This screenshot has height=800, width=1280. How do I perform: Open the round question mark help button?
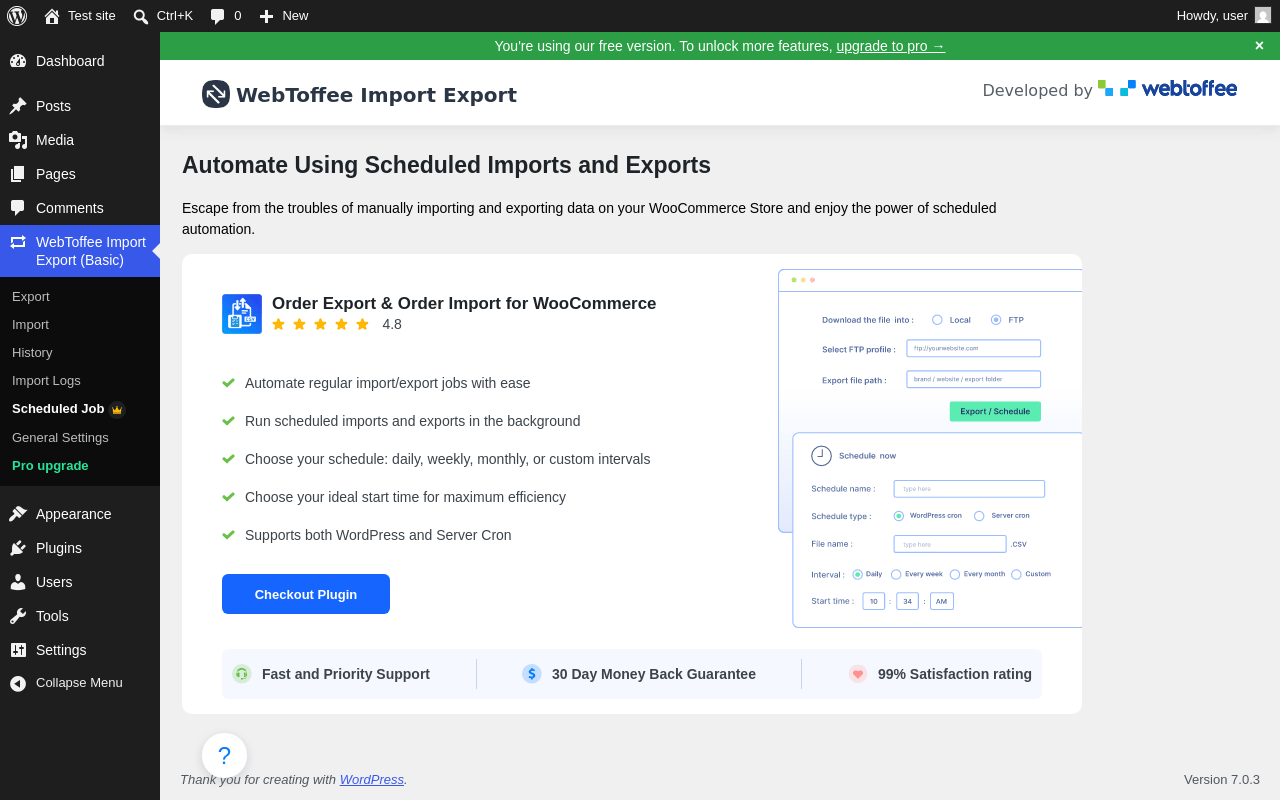coord(224,756)
